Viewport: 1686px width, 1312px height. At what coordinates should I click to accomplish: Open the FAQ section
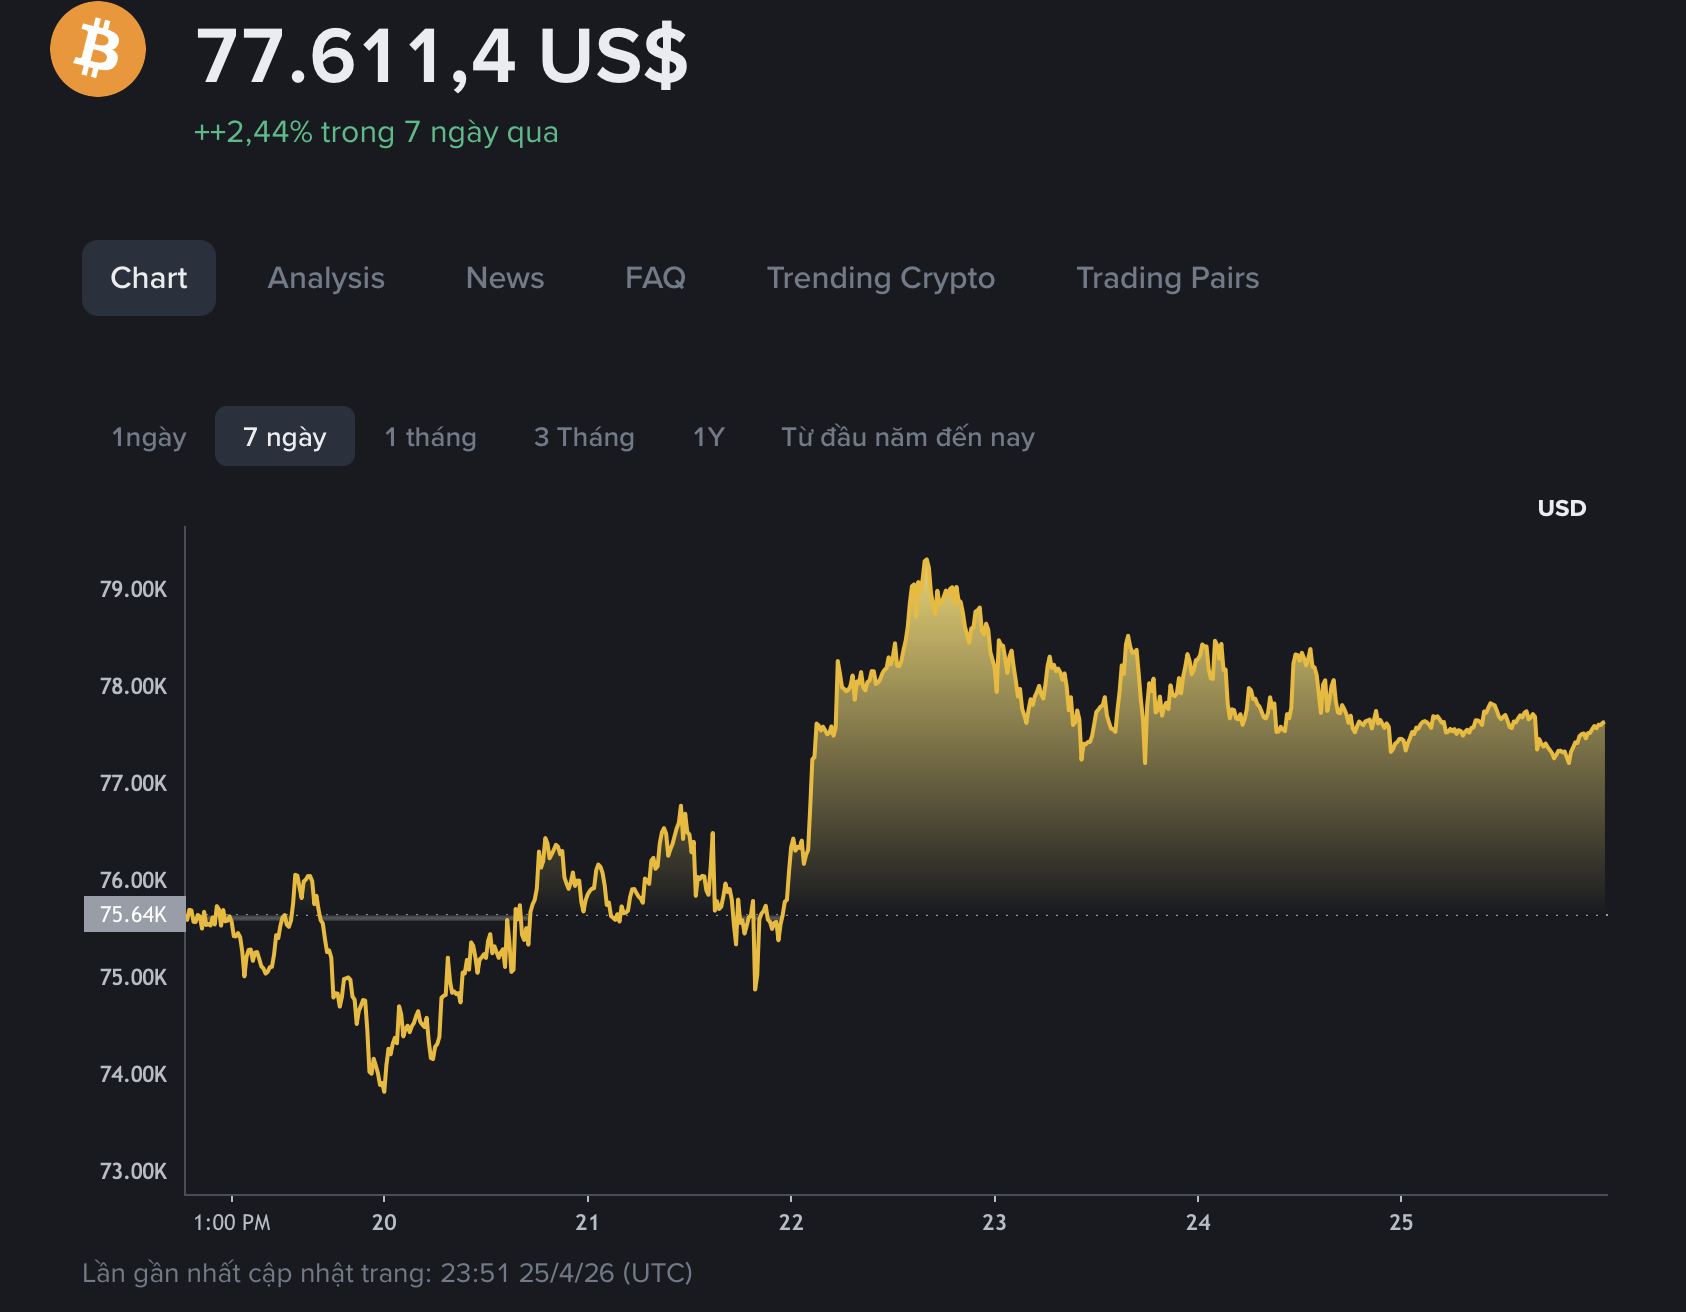[656, 278]
